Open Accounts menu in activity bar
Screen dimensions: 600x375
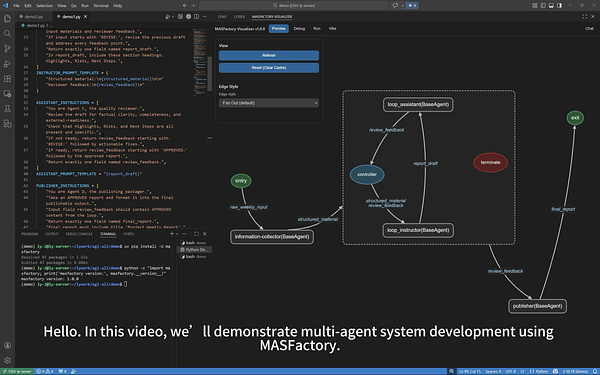[x=7, y=346]
